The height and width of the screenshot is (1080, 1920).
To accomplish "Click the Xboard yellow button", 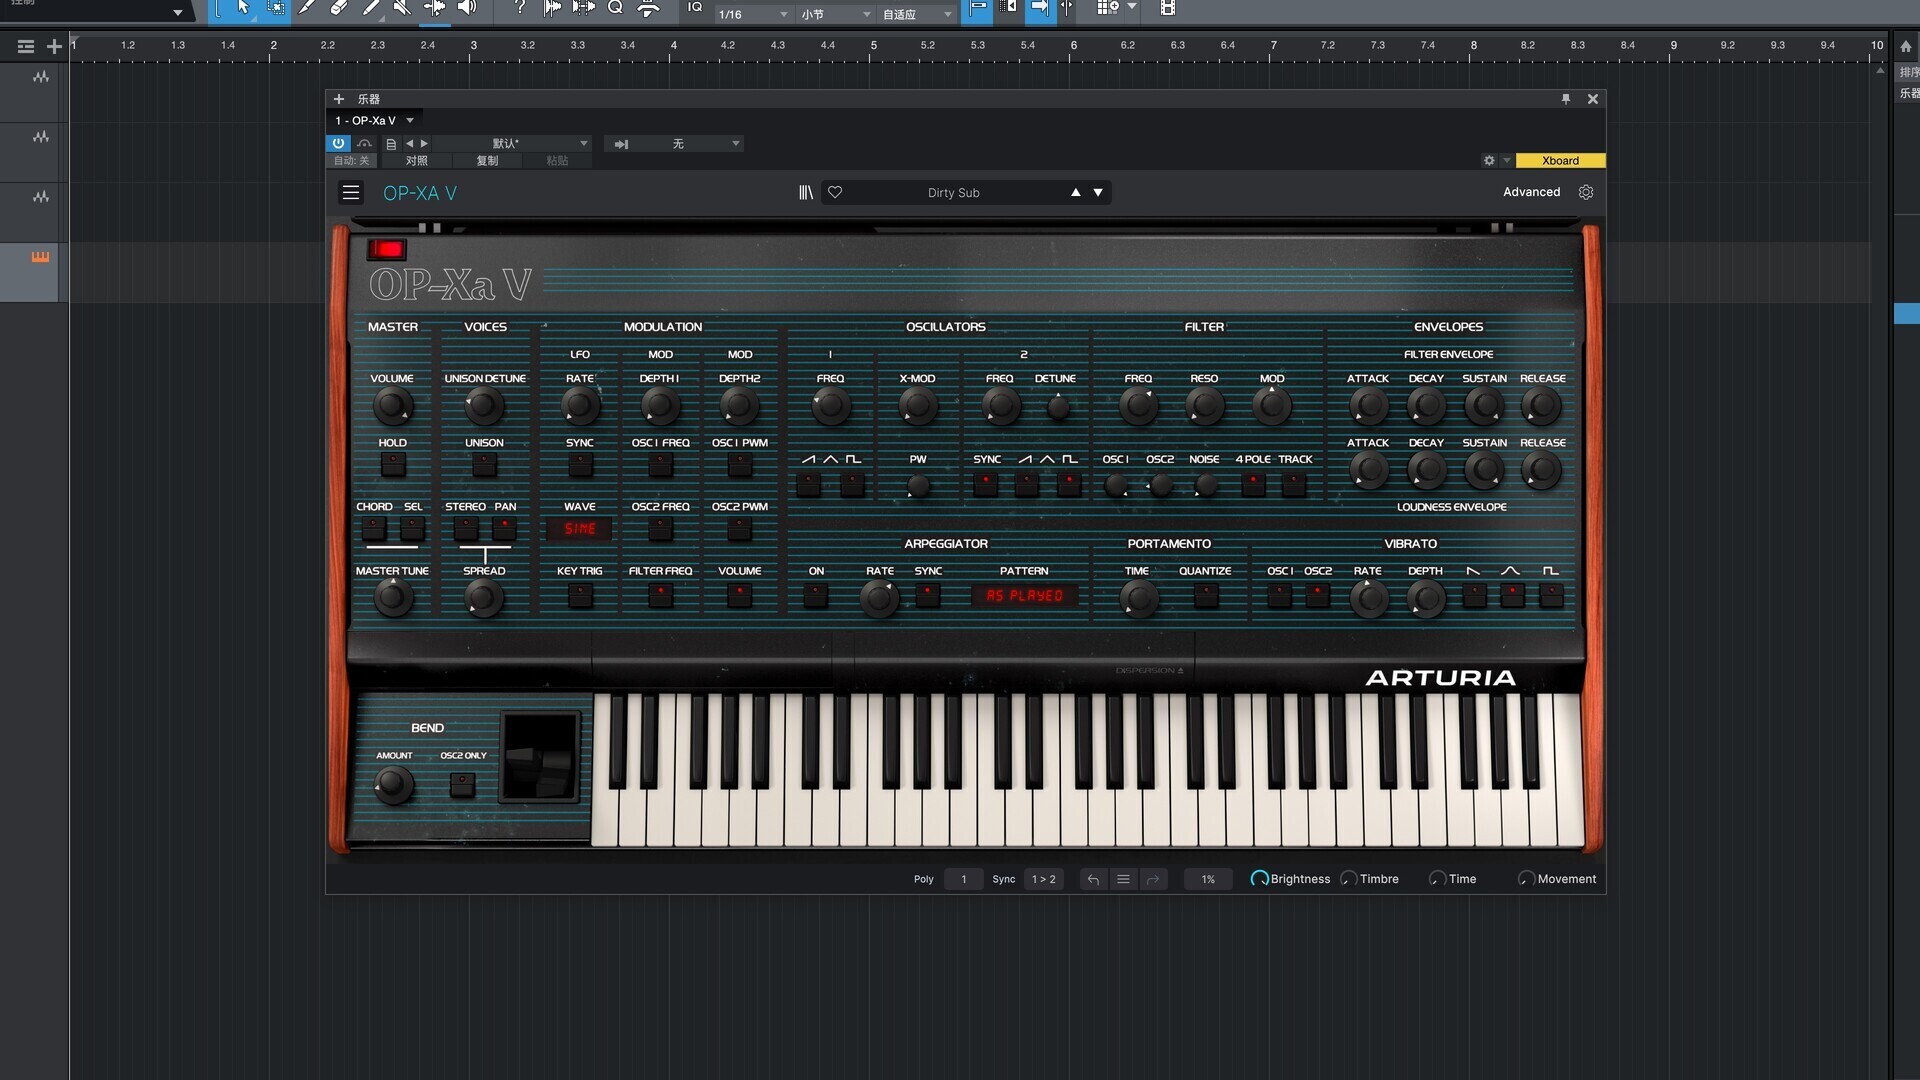I will tap(1560, 160).
